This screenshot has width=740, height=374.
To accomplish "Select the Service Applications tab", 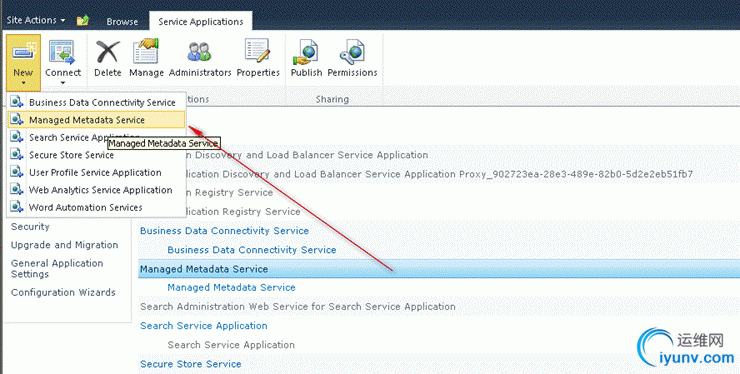I will [x=201, y=22].
